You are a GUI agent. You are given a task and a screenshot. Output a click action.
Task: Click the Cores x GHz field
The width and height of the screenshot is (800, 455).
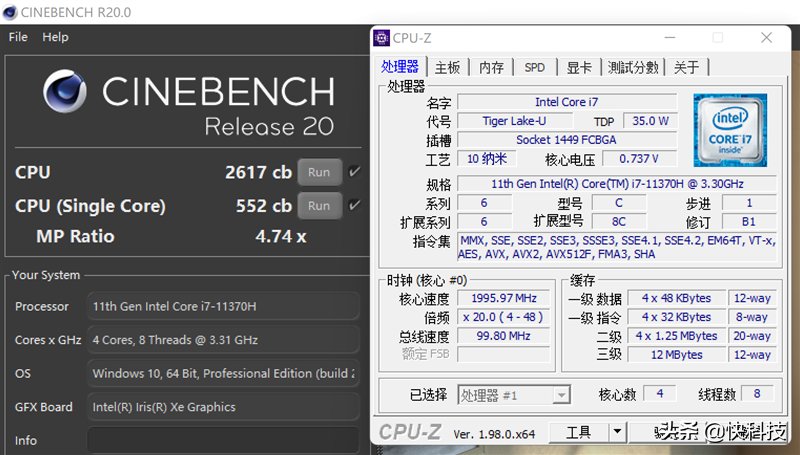[223, 340]
